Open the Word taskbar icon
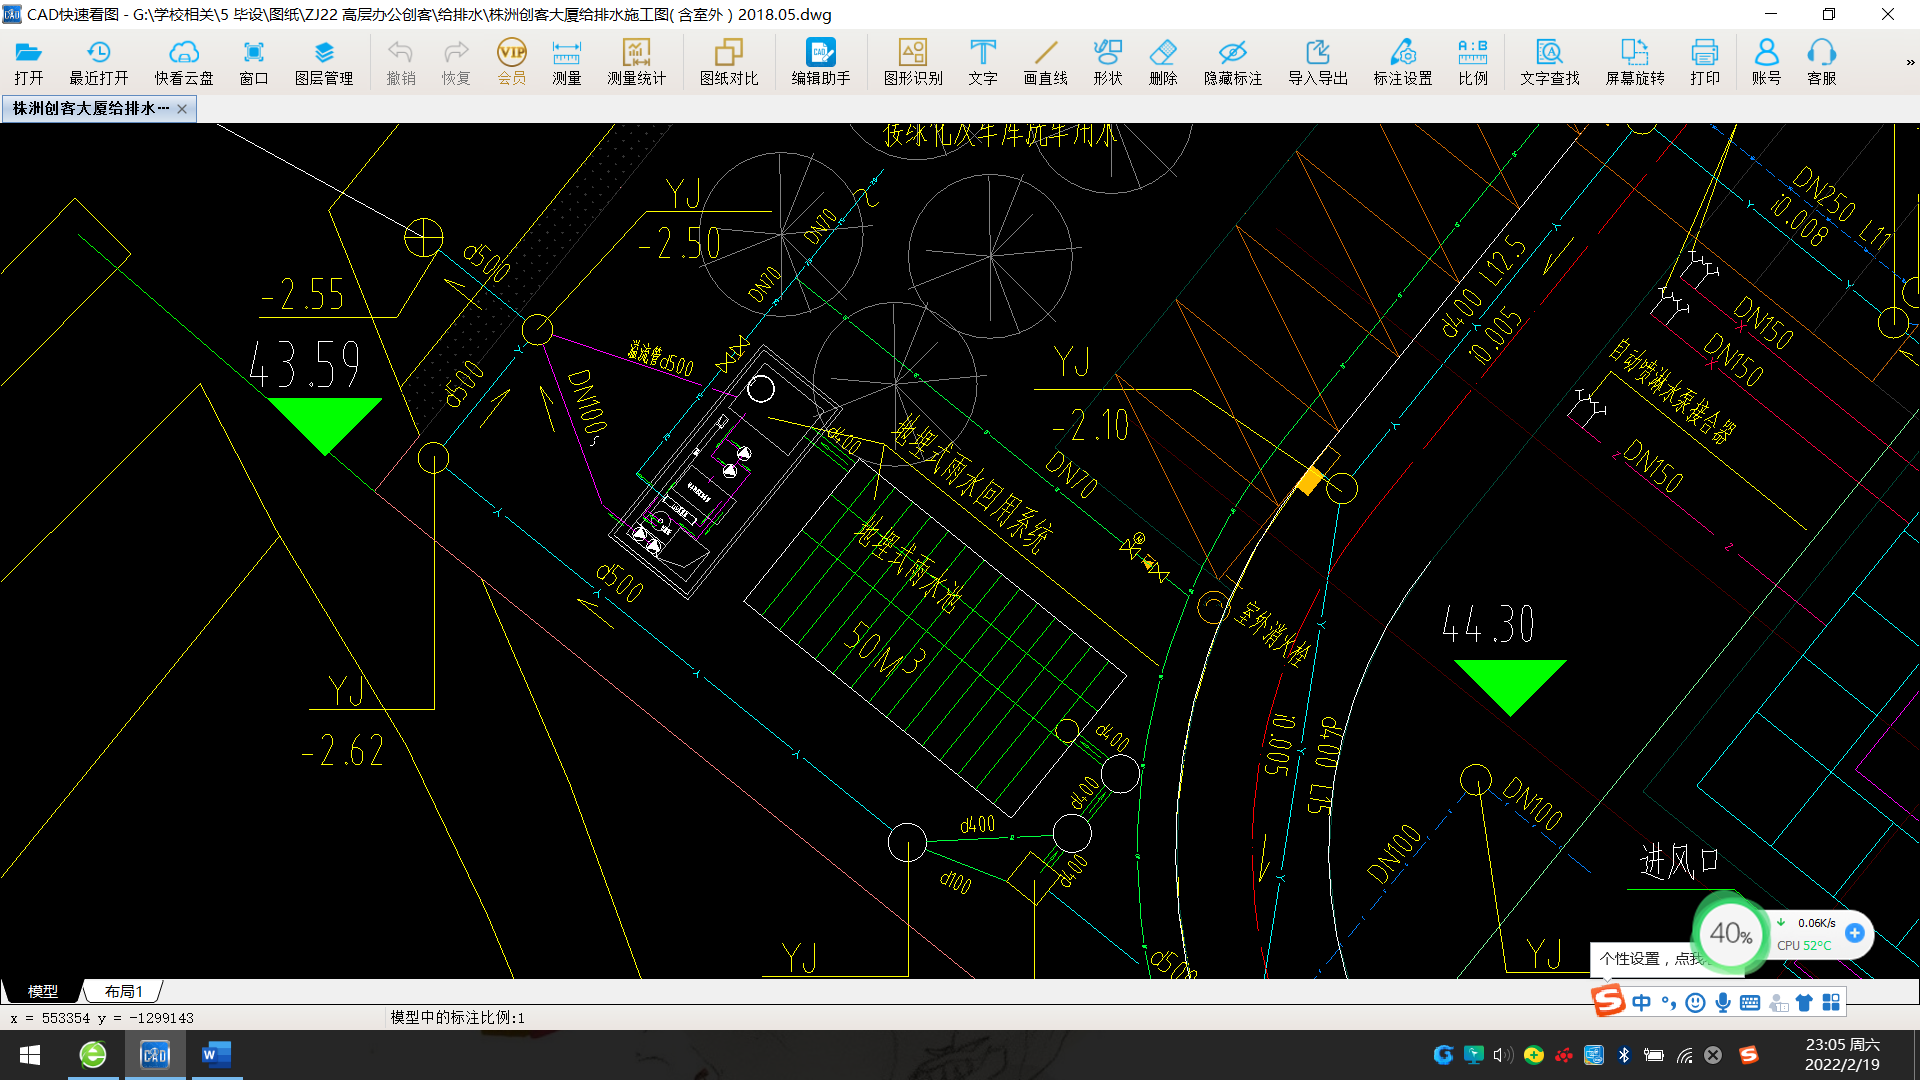 coord(216,1055)
